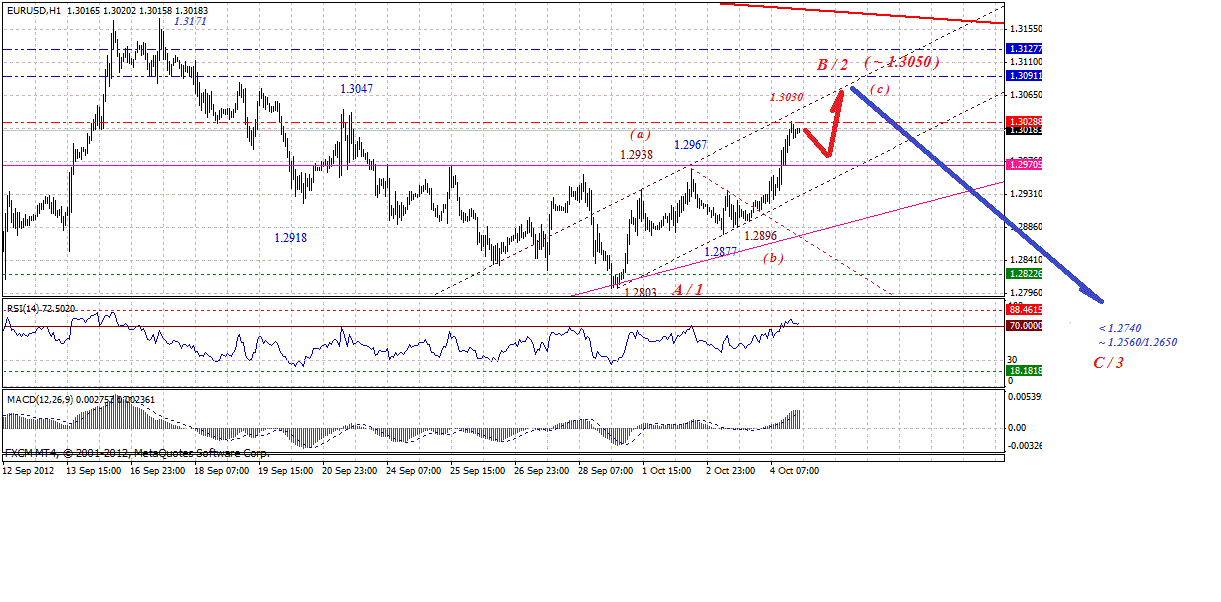Click the ( ~ 1.3050 ) target label
Viewport: 1221px width, 602px height.
point(903,62)
